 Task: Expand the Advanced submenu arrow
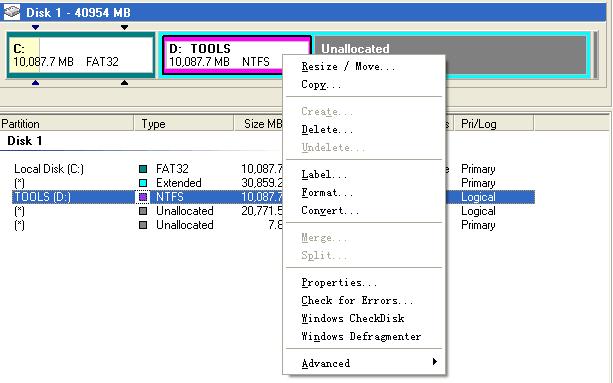tap(435, 362)
